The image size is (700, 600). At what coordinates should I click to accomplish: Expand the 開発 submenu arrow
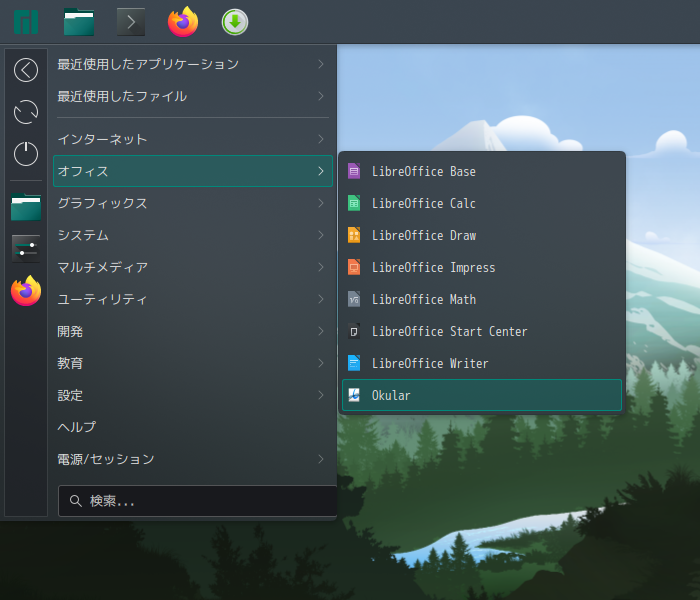pos(321,331)
